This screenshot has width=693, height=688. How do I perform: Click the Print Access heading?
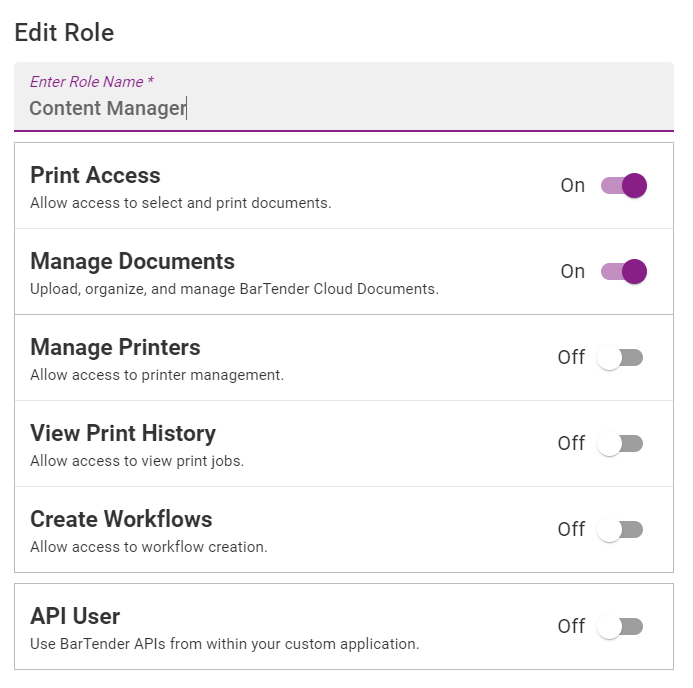point(95,175)
